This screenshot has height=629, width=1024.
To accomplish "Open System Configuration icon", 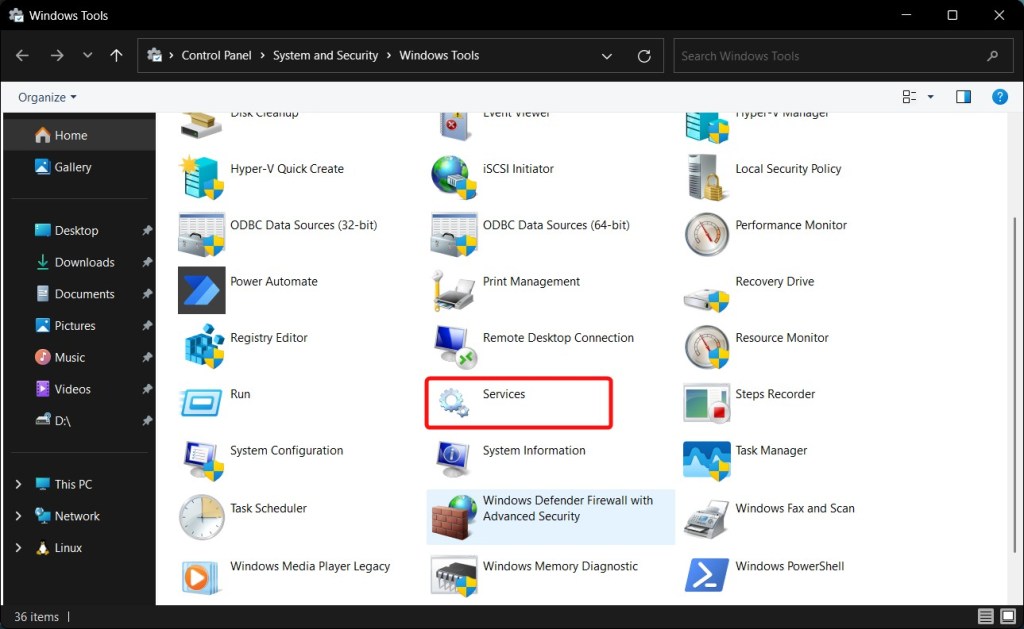I will 203,460.
